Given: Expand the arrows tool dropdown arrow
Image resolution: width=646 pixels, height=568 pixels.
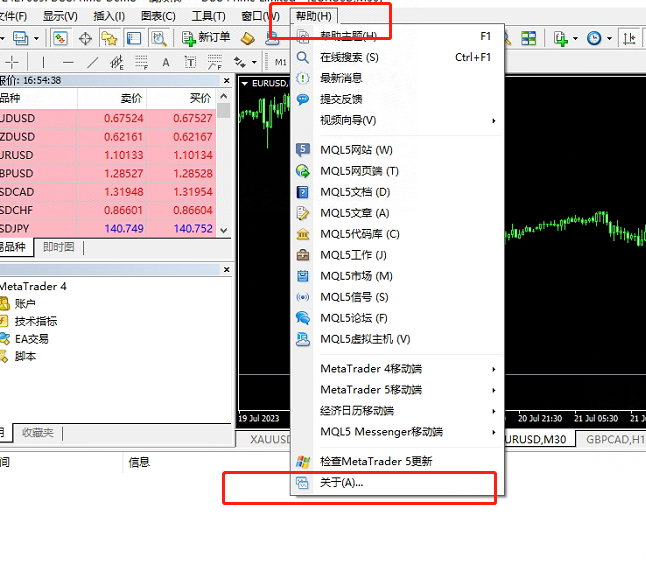Looking at the screenshot, I should tap(254, 62).
